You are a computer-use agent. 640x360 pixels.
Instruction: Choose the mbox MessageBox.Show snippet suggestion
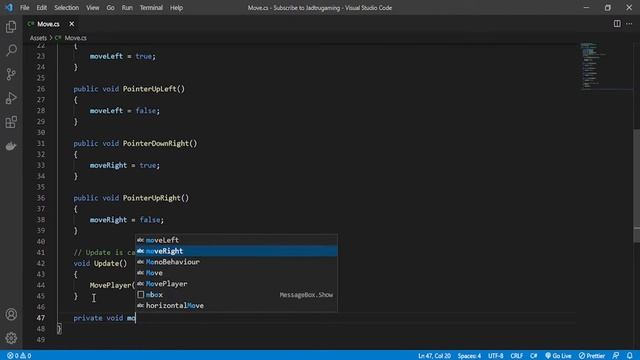tap(236, 295)
